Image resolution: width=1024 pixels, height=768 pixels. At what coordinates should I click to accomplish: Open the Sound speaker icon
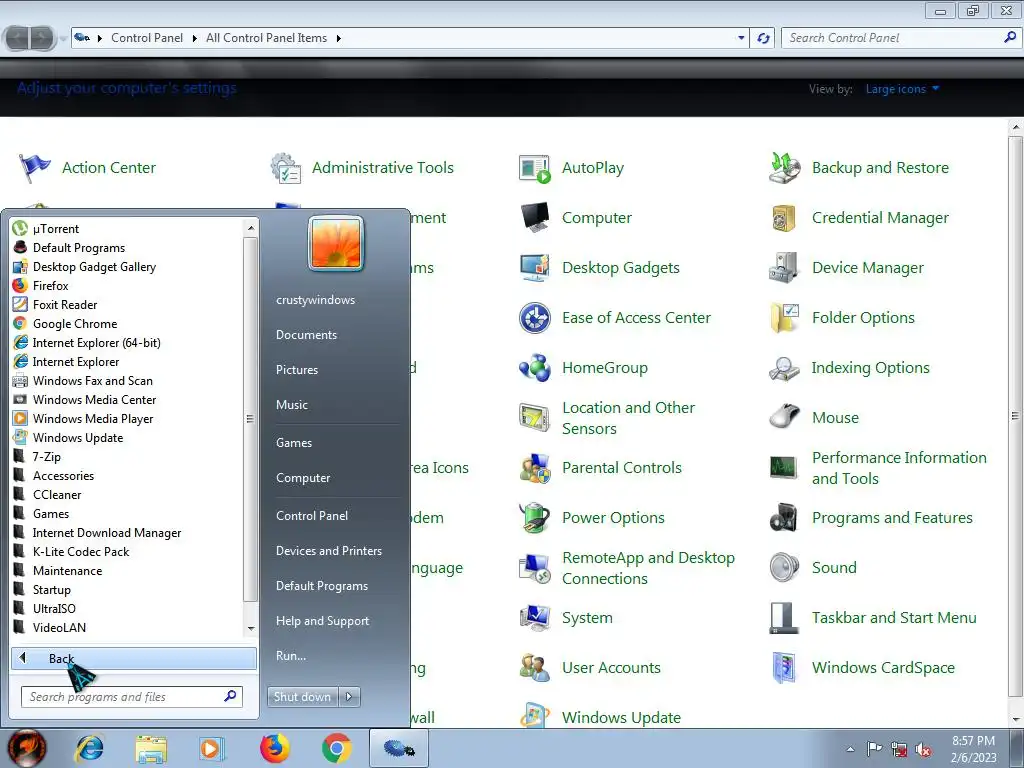[784, 568]
